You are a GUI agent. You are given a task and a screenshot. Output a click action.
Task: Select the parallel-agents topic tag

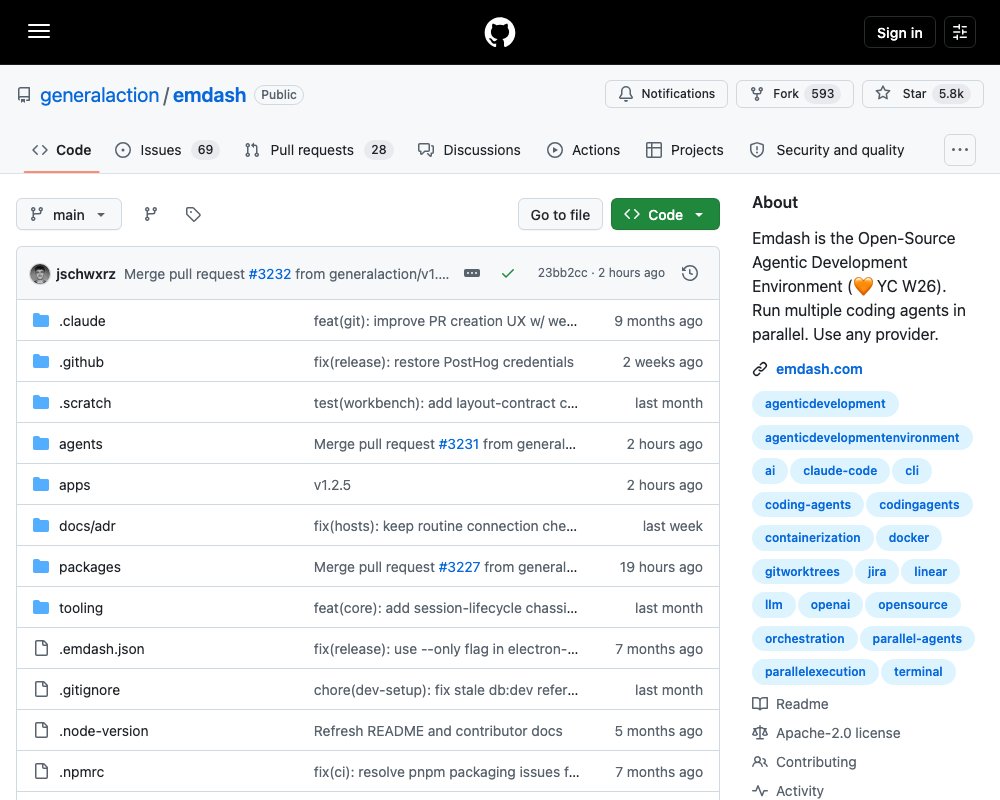tap(916, 639)
